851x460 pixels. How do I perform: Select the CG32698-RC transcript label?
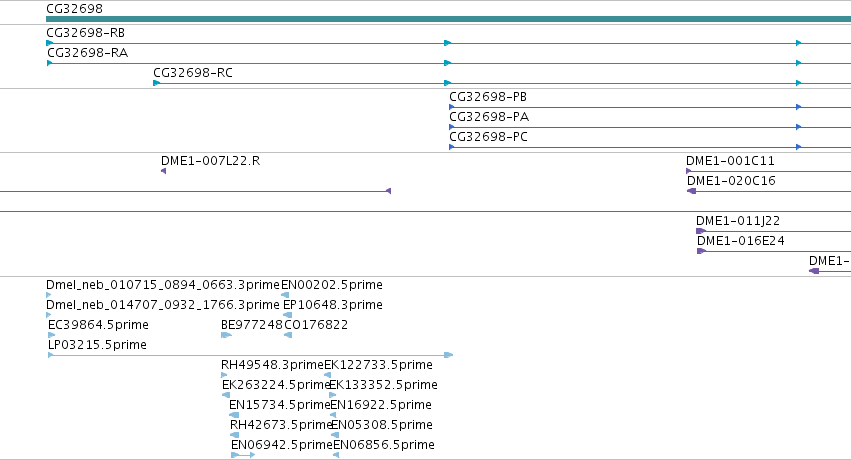pos(193,73)
